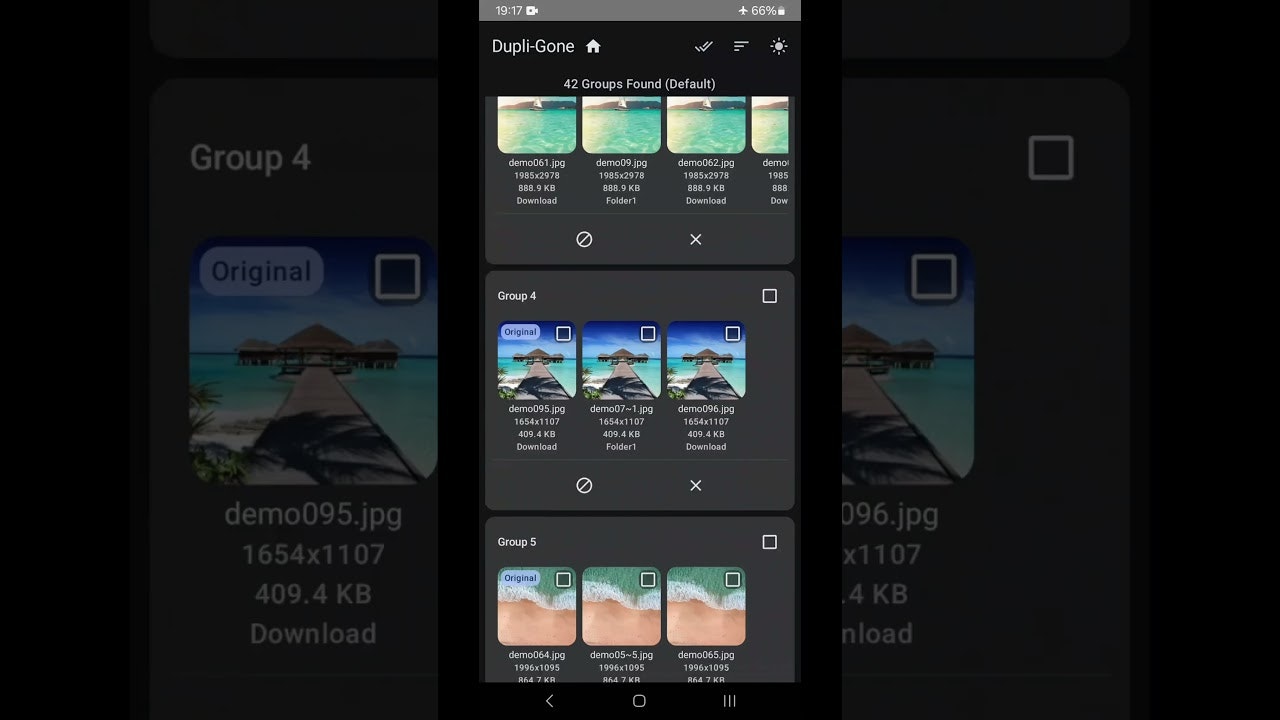Open the demo095.jpg pier thumbnail
1280x720 pixels.
coord(537,360)
